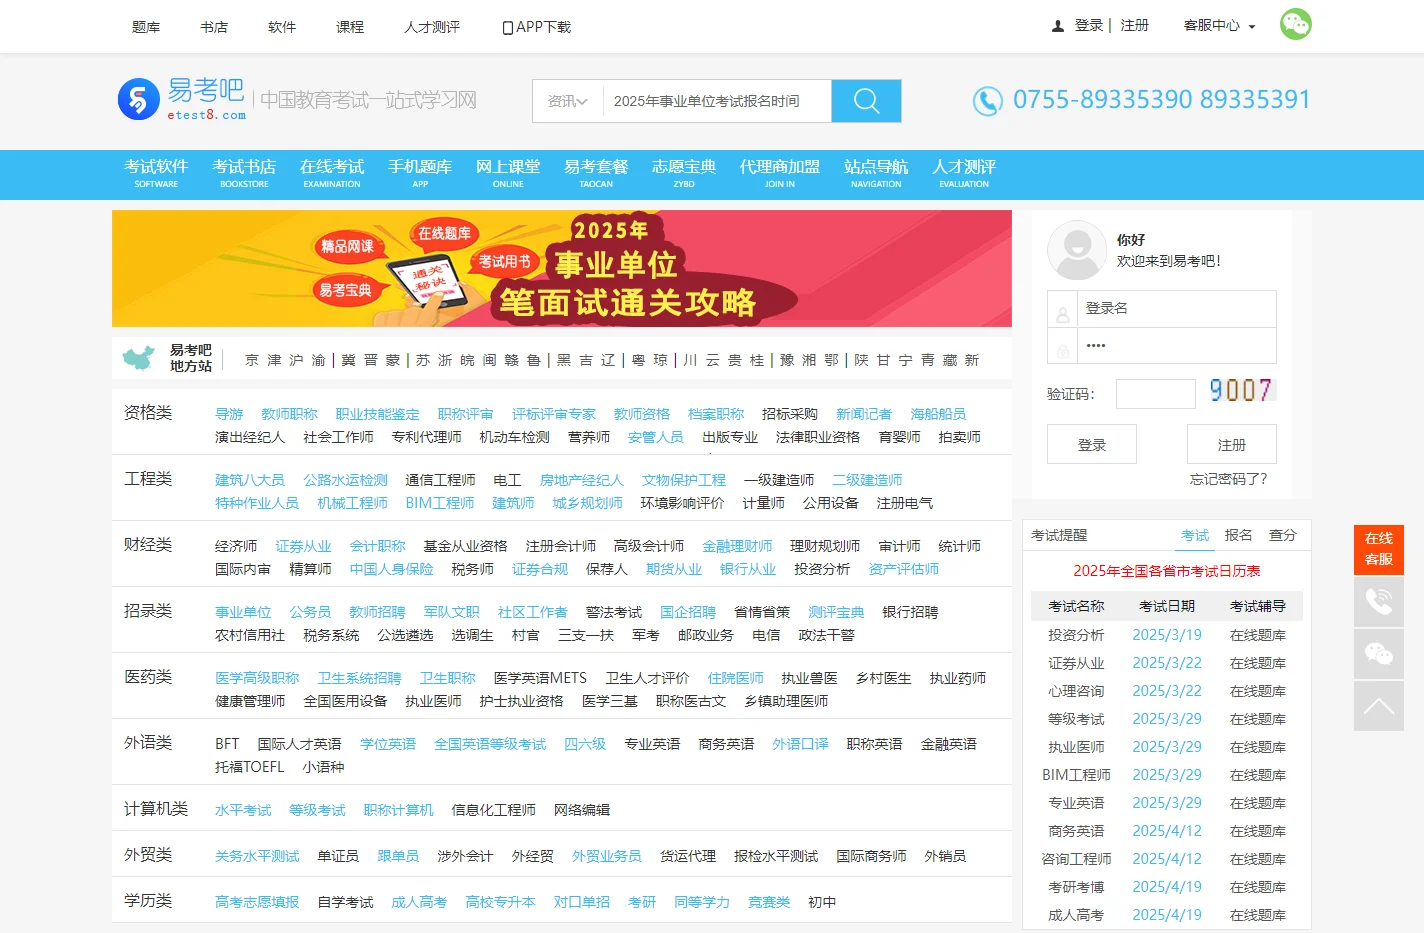Click the 登录名 username field
This screenshot has width=1424, height=933.
pyautogui.click(x=1176, y=308)
